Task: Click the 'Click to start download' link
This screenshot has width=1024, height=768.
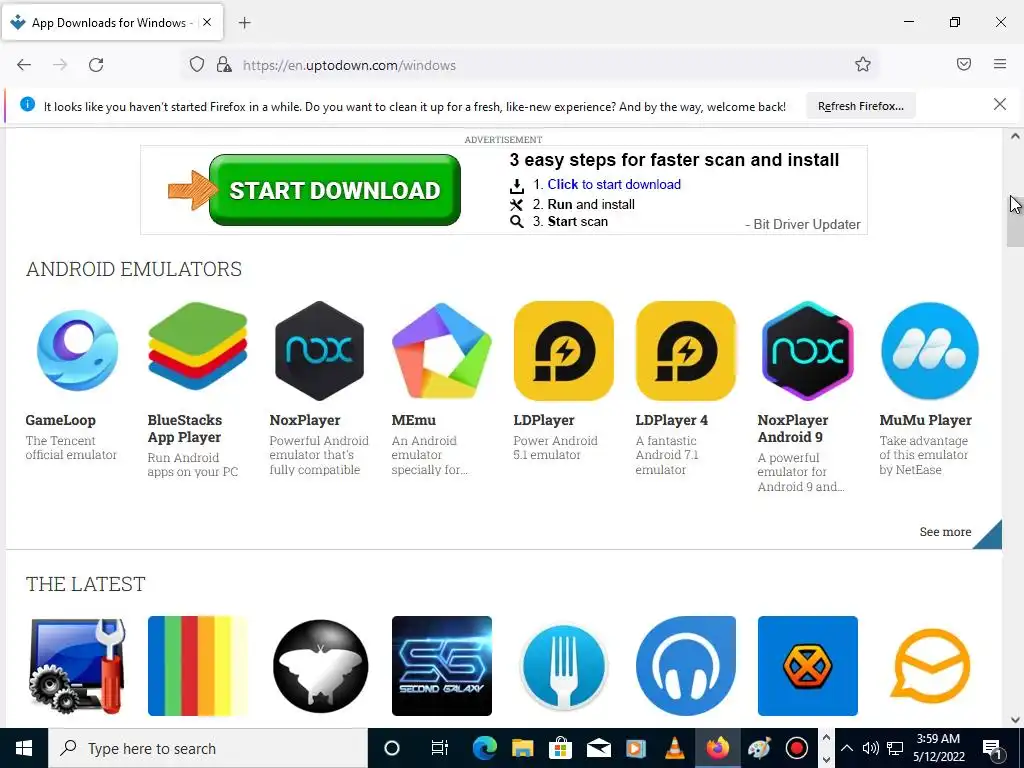Action: [614, 184]
